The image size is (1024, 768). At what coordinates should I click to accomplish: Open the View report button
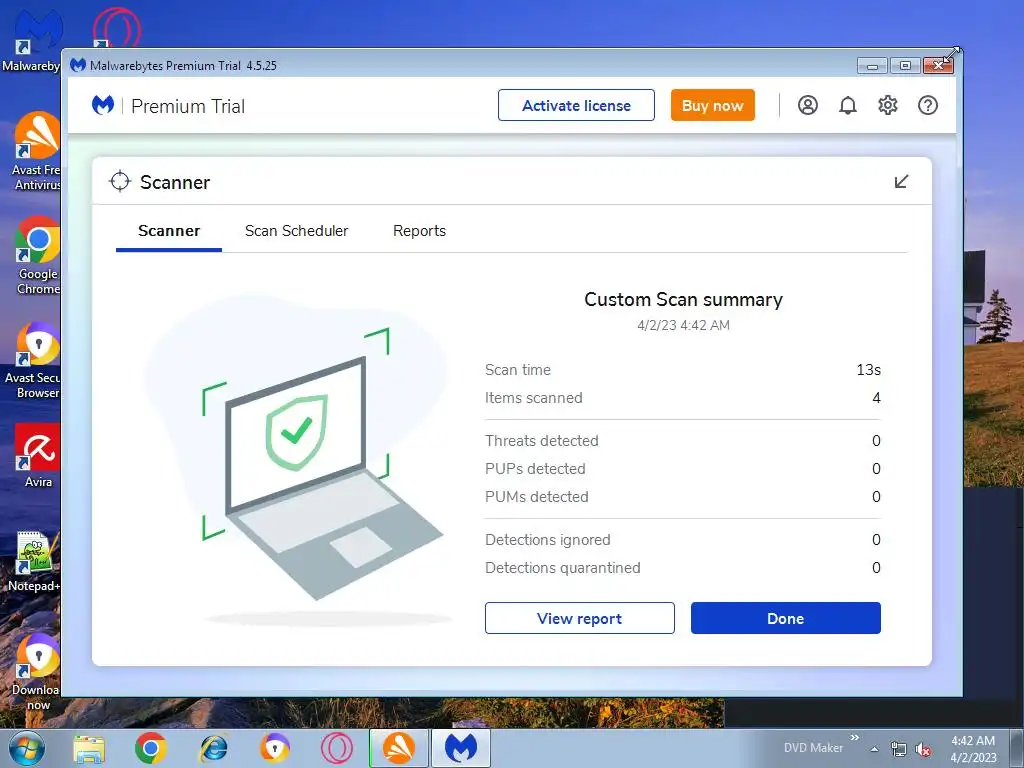pos(579,618)
